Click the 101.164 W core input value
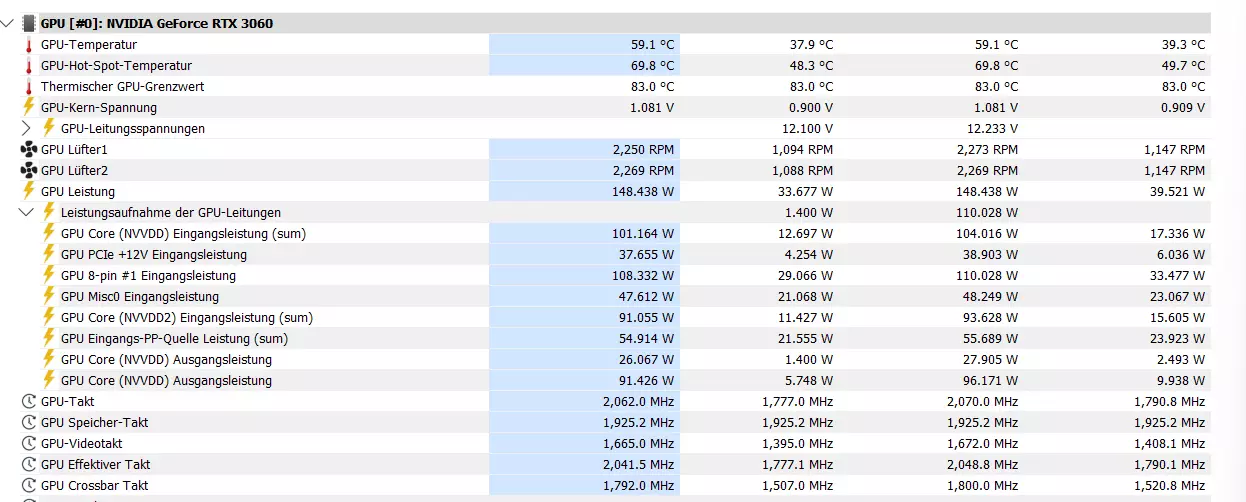 [642, 233]
